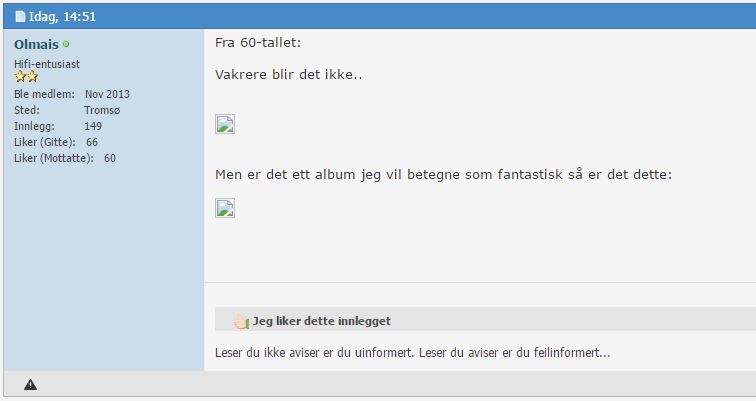Click the thumbs-up like icon
756x401 pixels.
pyautogui.click(x=241, y=321)
